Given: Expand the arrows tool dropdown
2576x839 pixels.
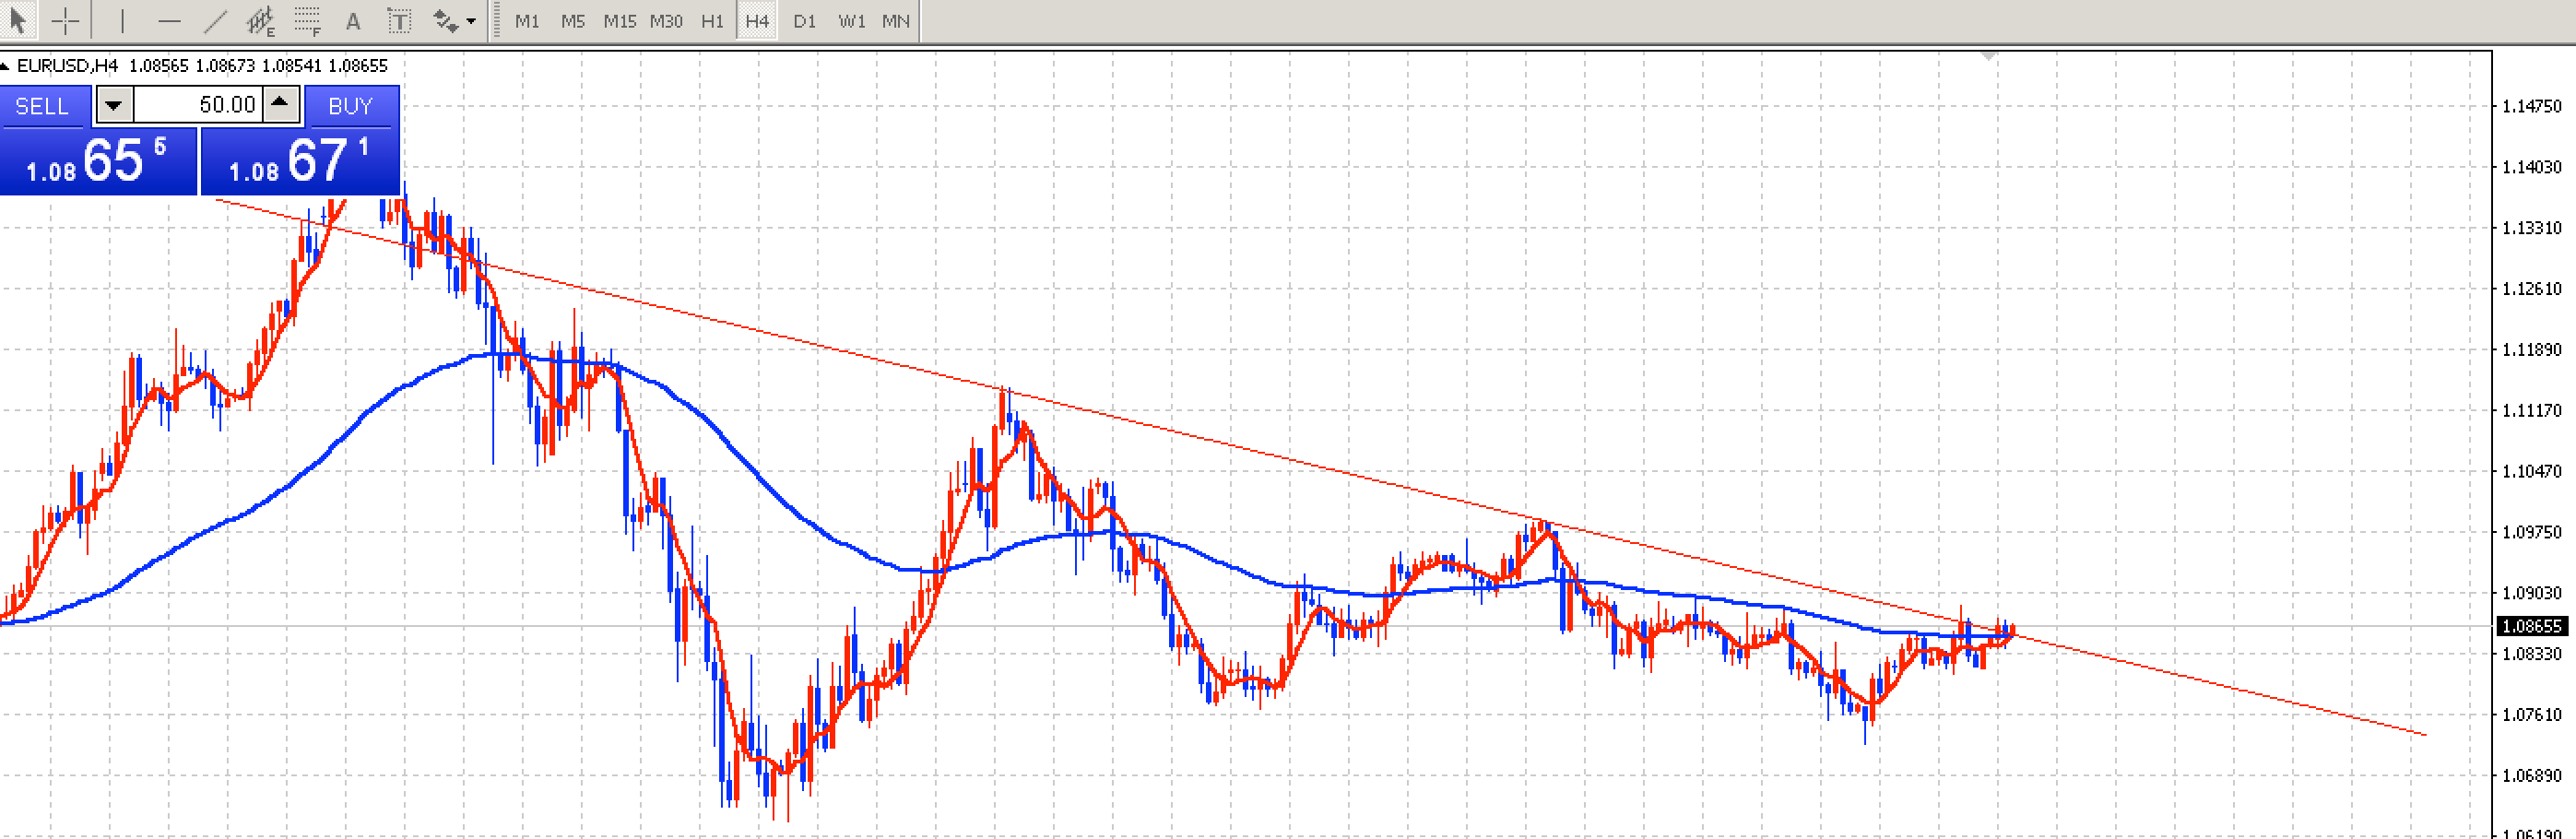Looking at the screenshot, I should (x=471, y=20).
